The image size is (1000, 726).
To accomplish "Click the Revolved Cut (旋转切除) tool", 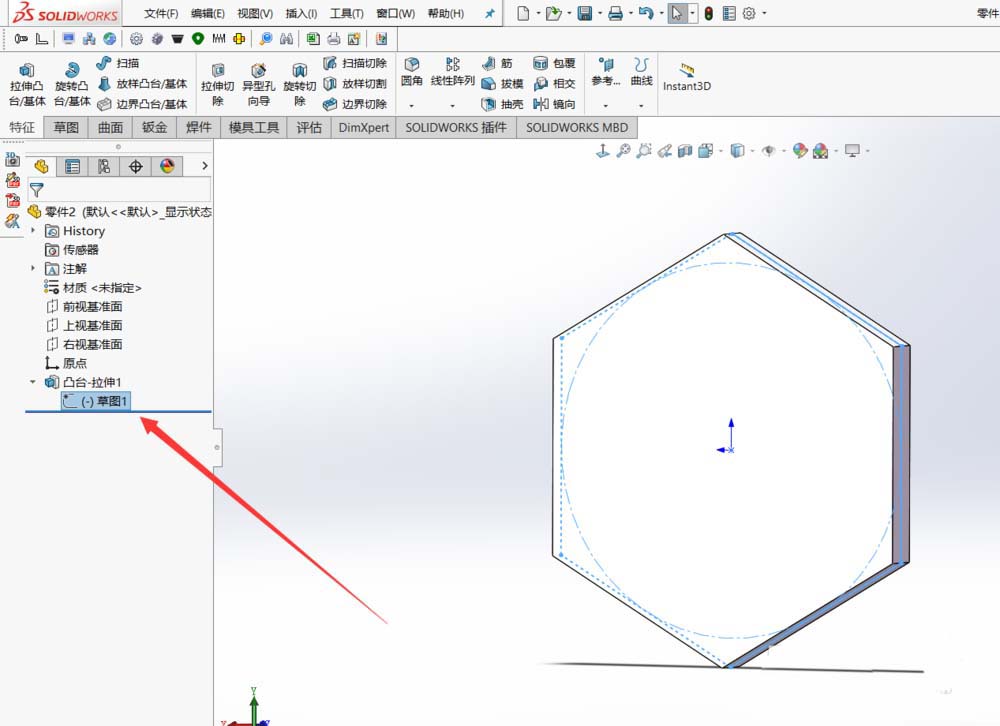I will (x=300, y=84).
